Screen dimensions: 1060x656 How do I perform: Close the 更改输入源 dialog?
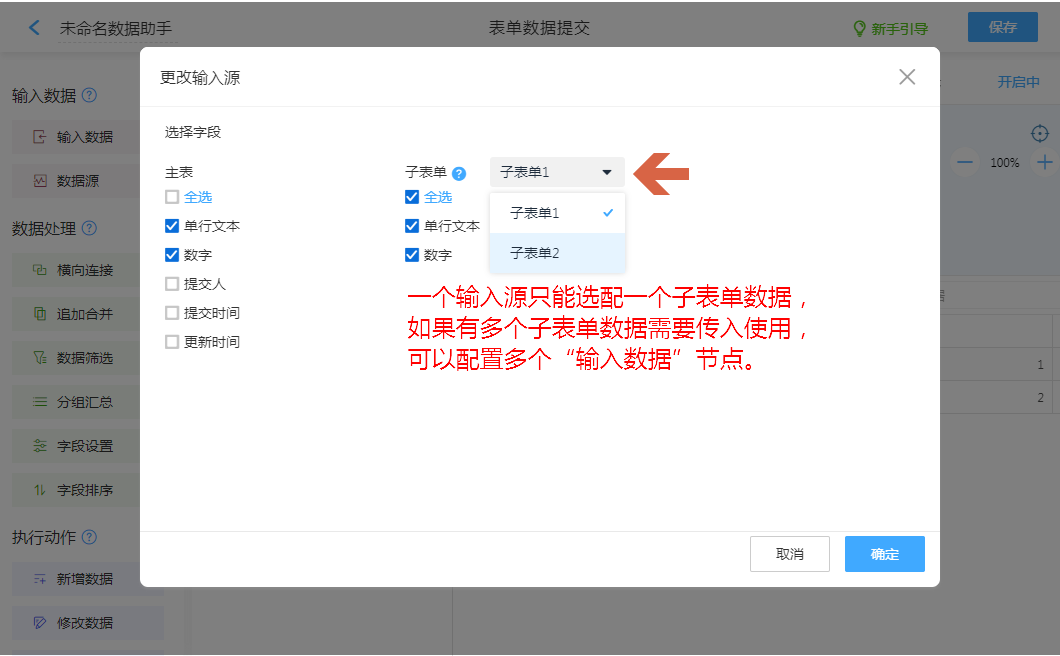907,77
